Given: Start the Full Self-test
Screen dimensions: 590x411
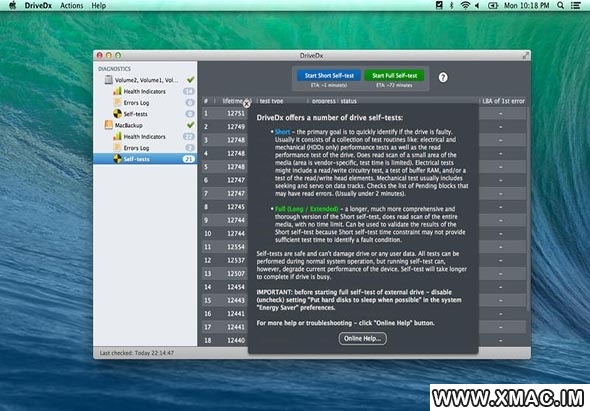Looking at the screenshot, I should tap(394, 76).
